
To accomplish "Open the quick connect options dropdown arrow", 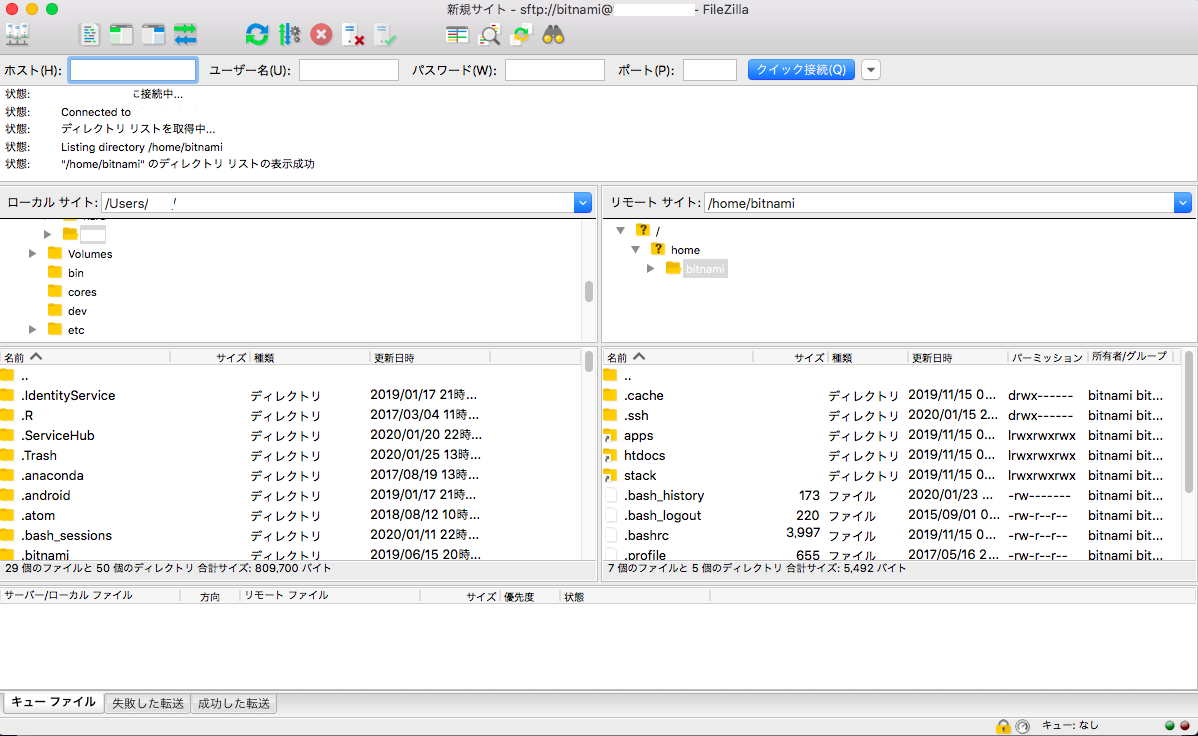I will click(869, 69).
